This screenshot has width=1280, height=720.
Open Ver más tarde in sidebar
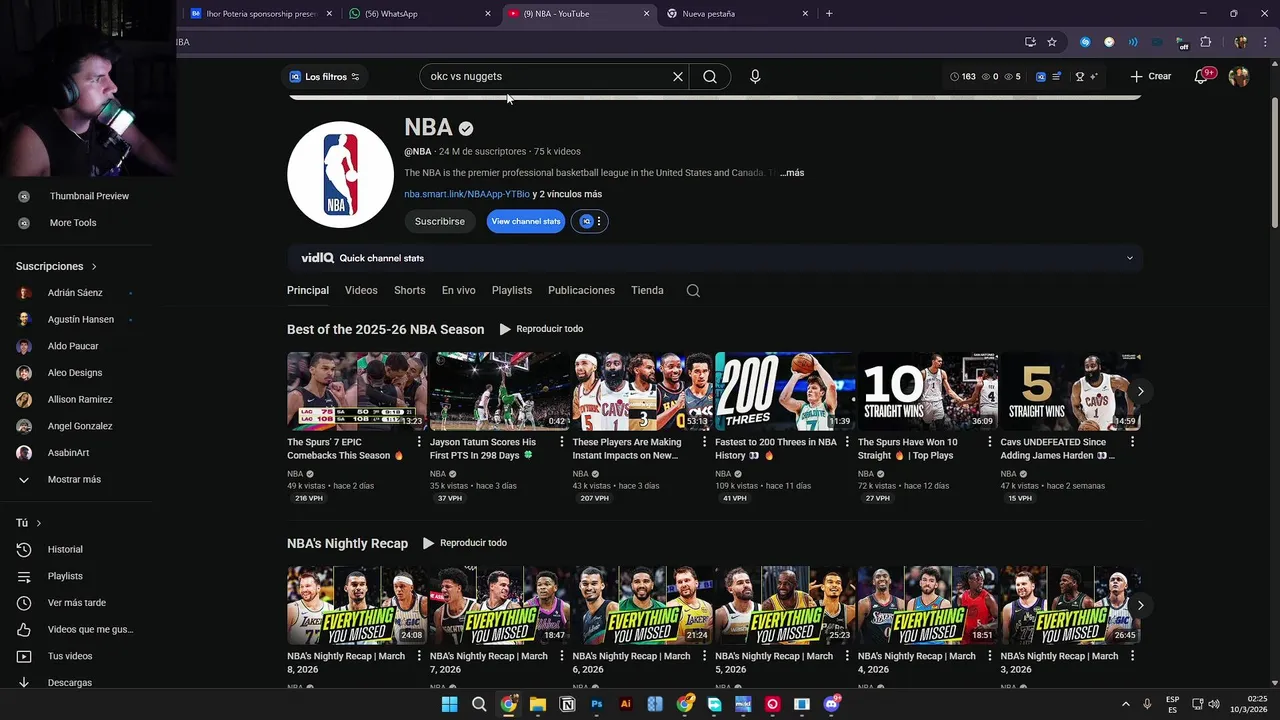click(76, 603)
